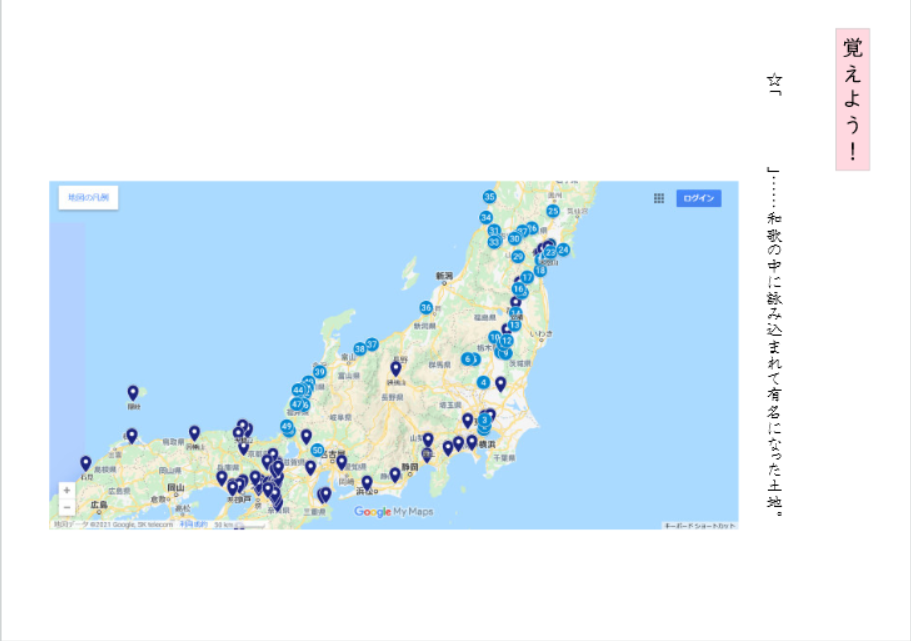Click numbered marker 4 north of Tokyo
This screenshot has width=911, height=641.
click(483, 382)
